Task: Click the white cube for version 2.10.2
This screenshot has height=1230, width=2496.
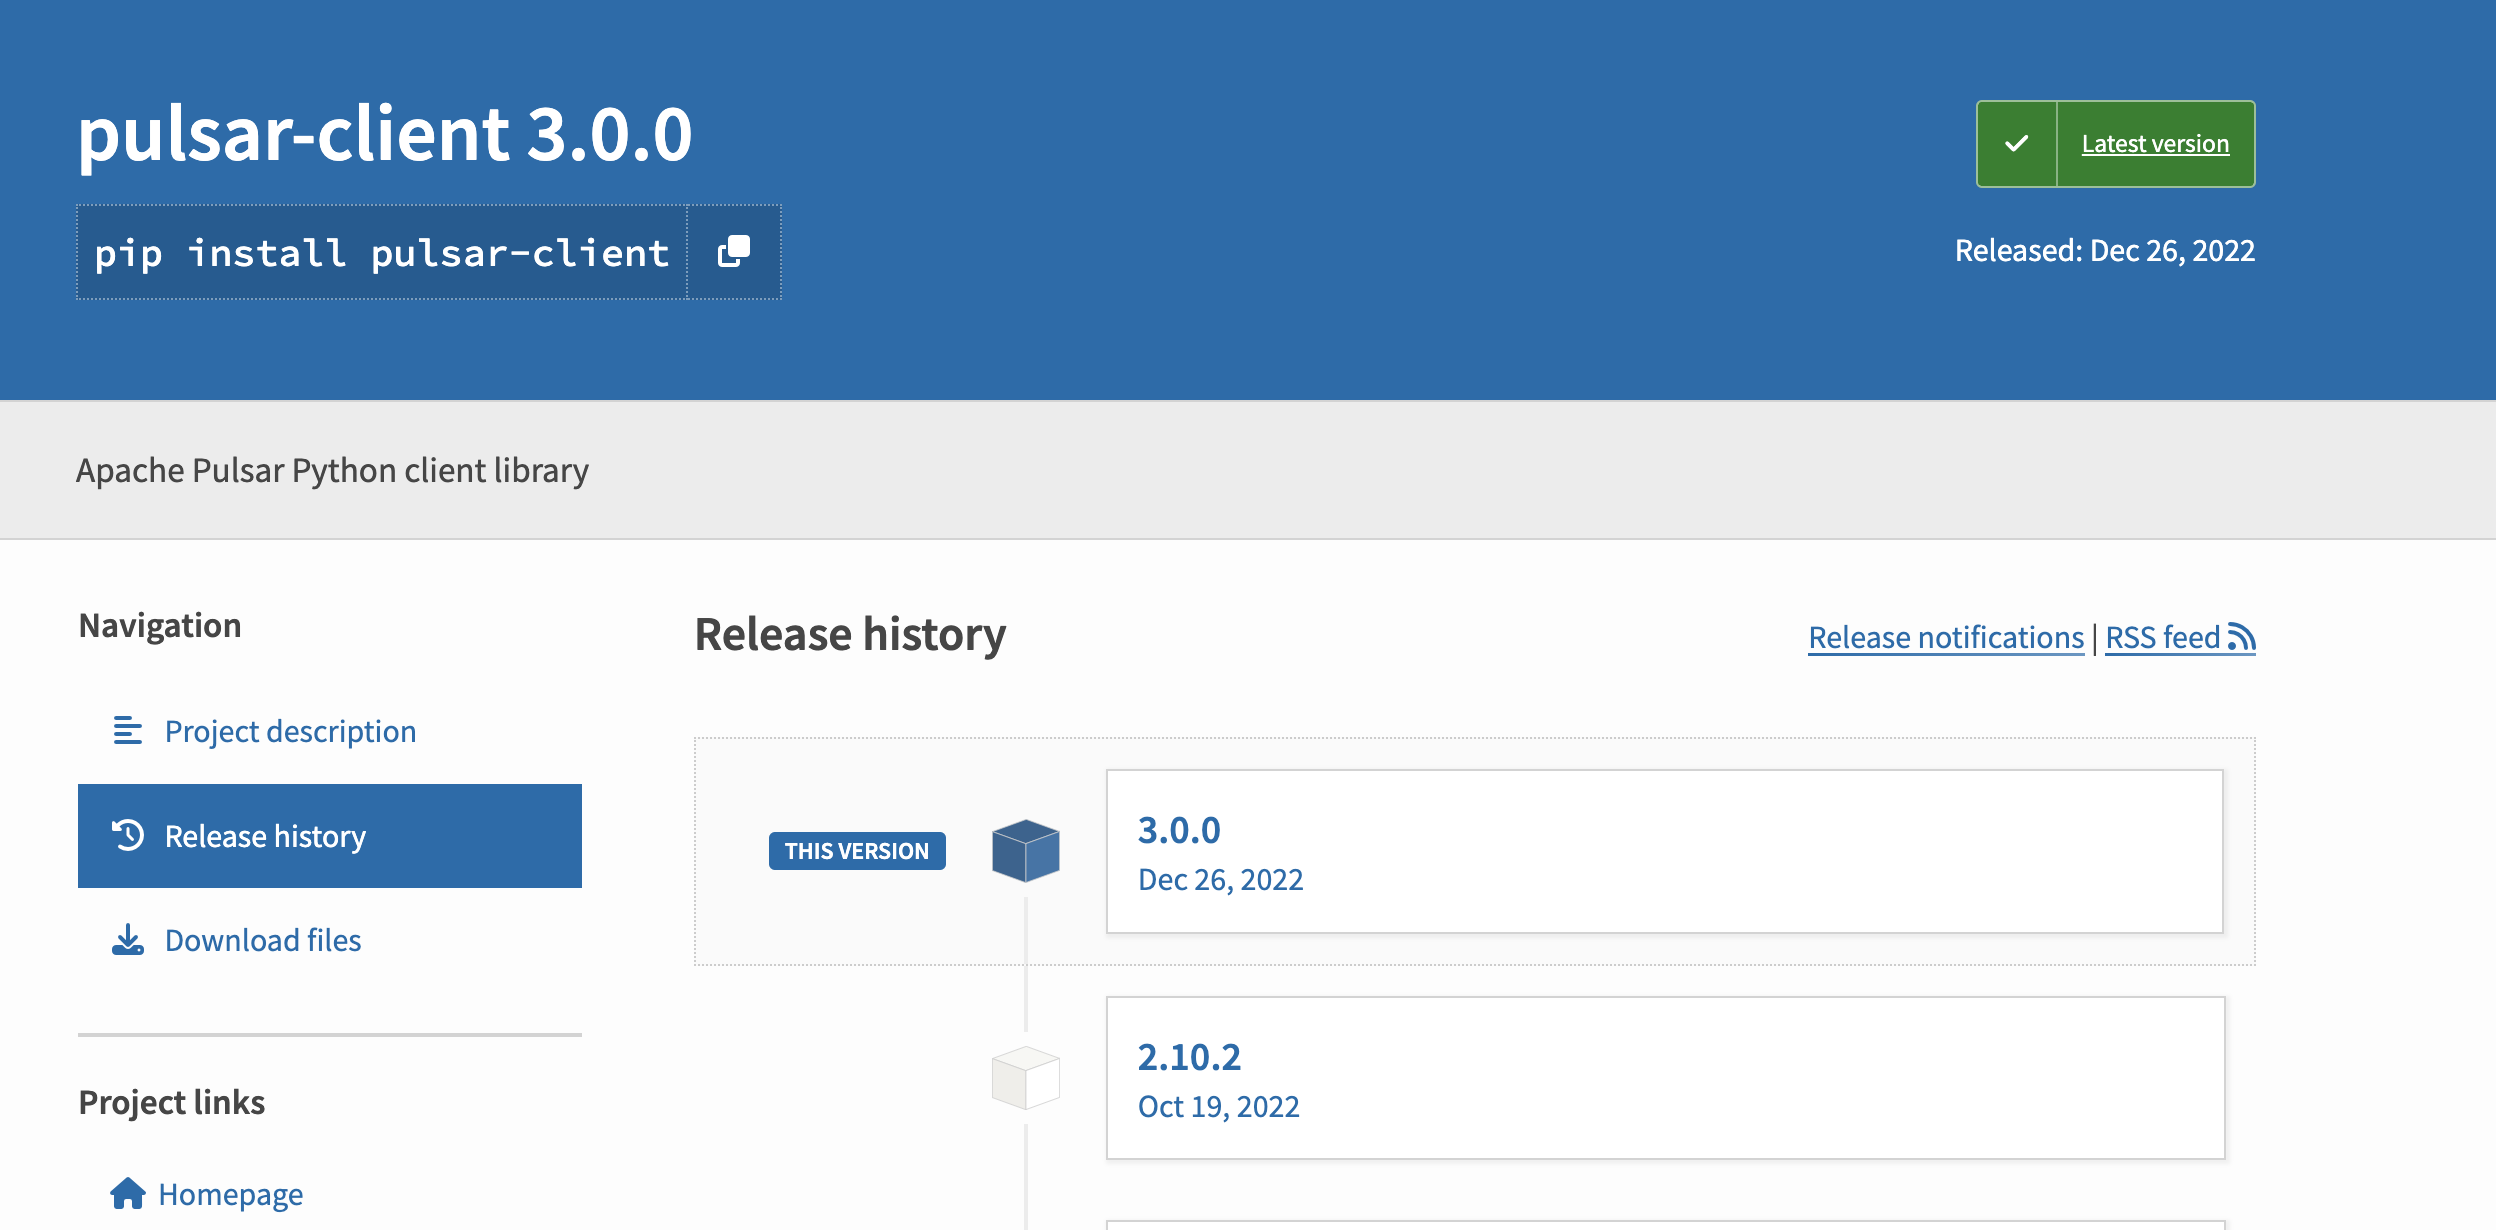Action: [1025, 1077]
